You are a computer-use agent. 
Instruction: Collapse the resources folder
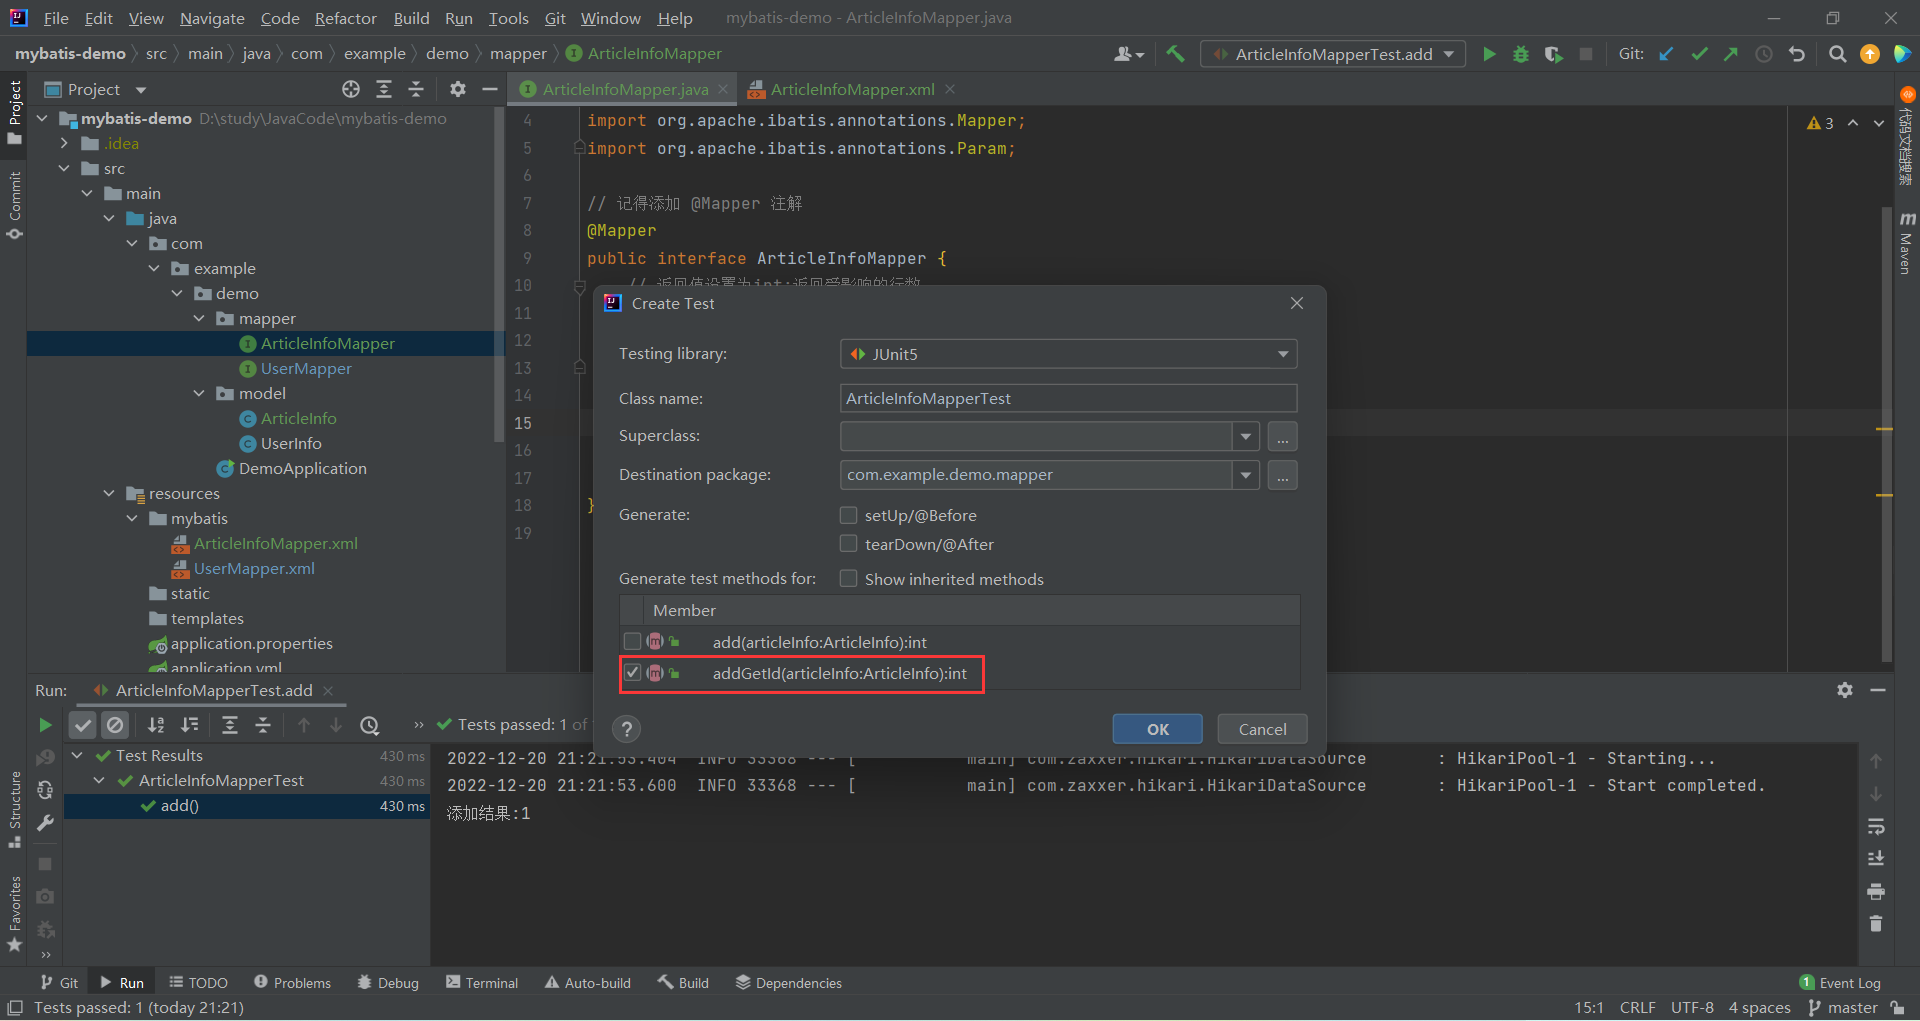pyautogui.click(x=109, y=494)
